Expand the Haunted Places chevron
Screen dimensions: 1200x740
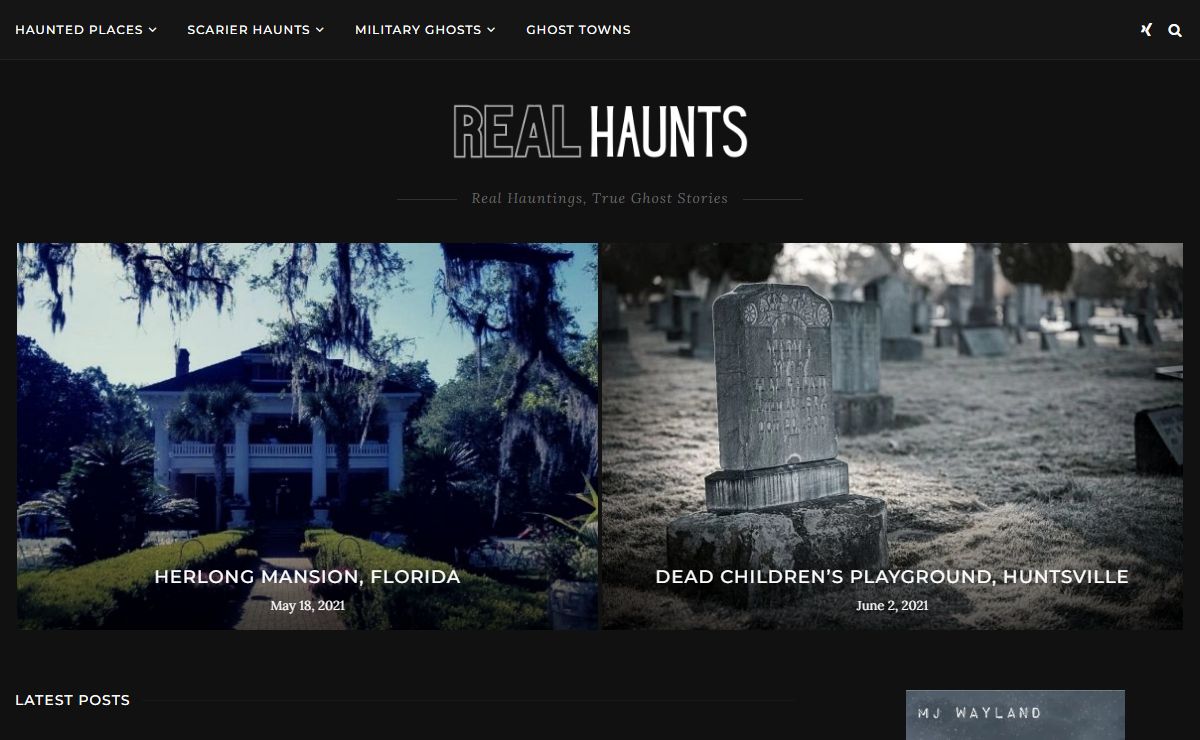point(153,30)
